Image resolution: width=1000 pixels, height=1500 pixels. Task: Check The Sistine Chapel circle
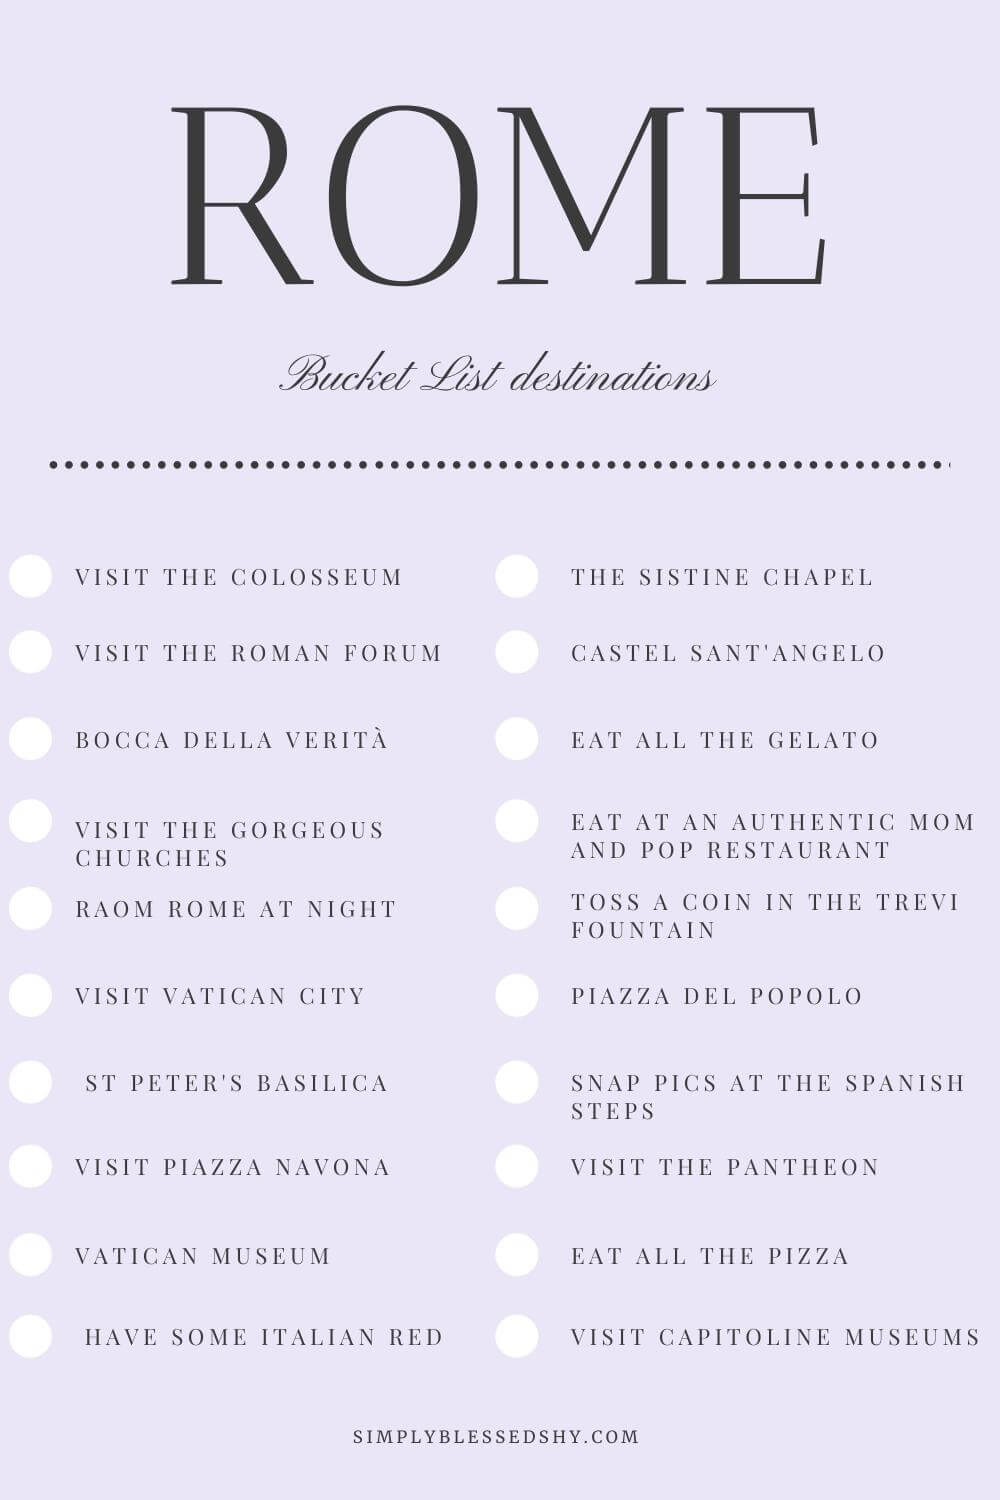[x=517, y=577]
